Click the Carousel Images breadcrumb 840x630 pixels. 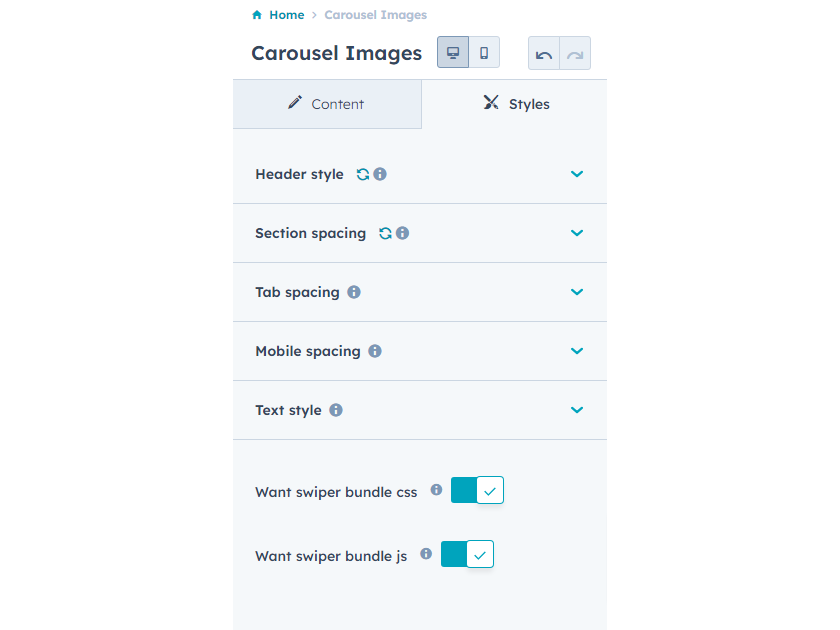(x=375, y=15)
